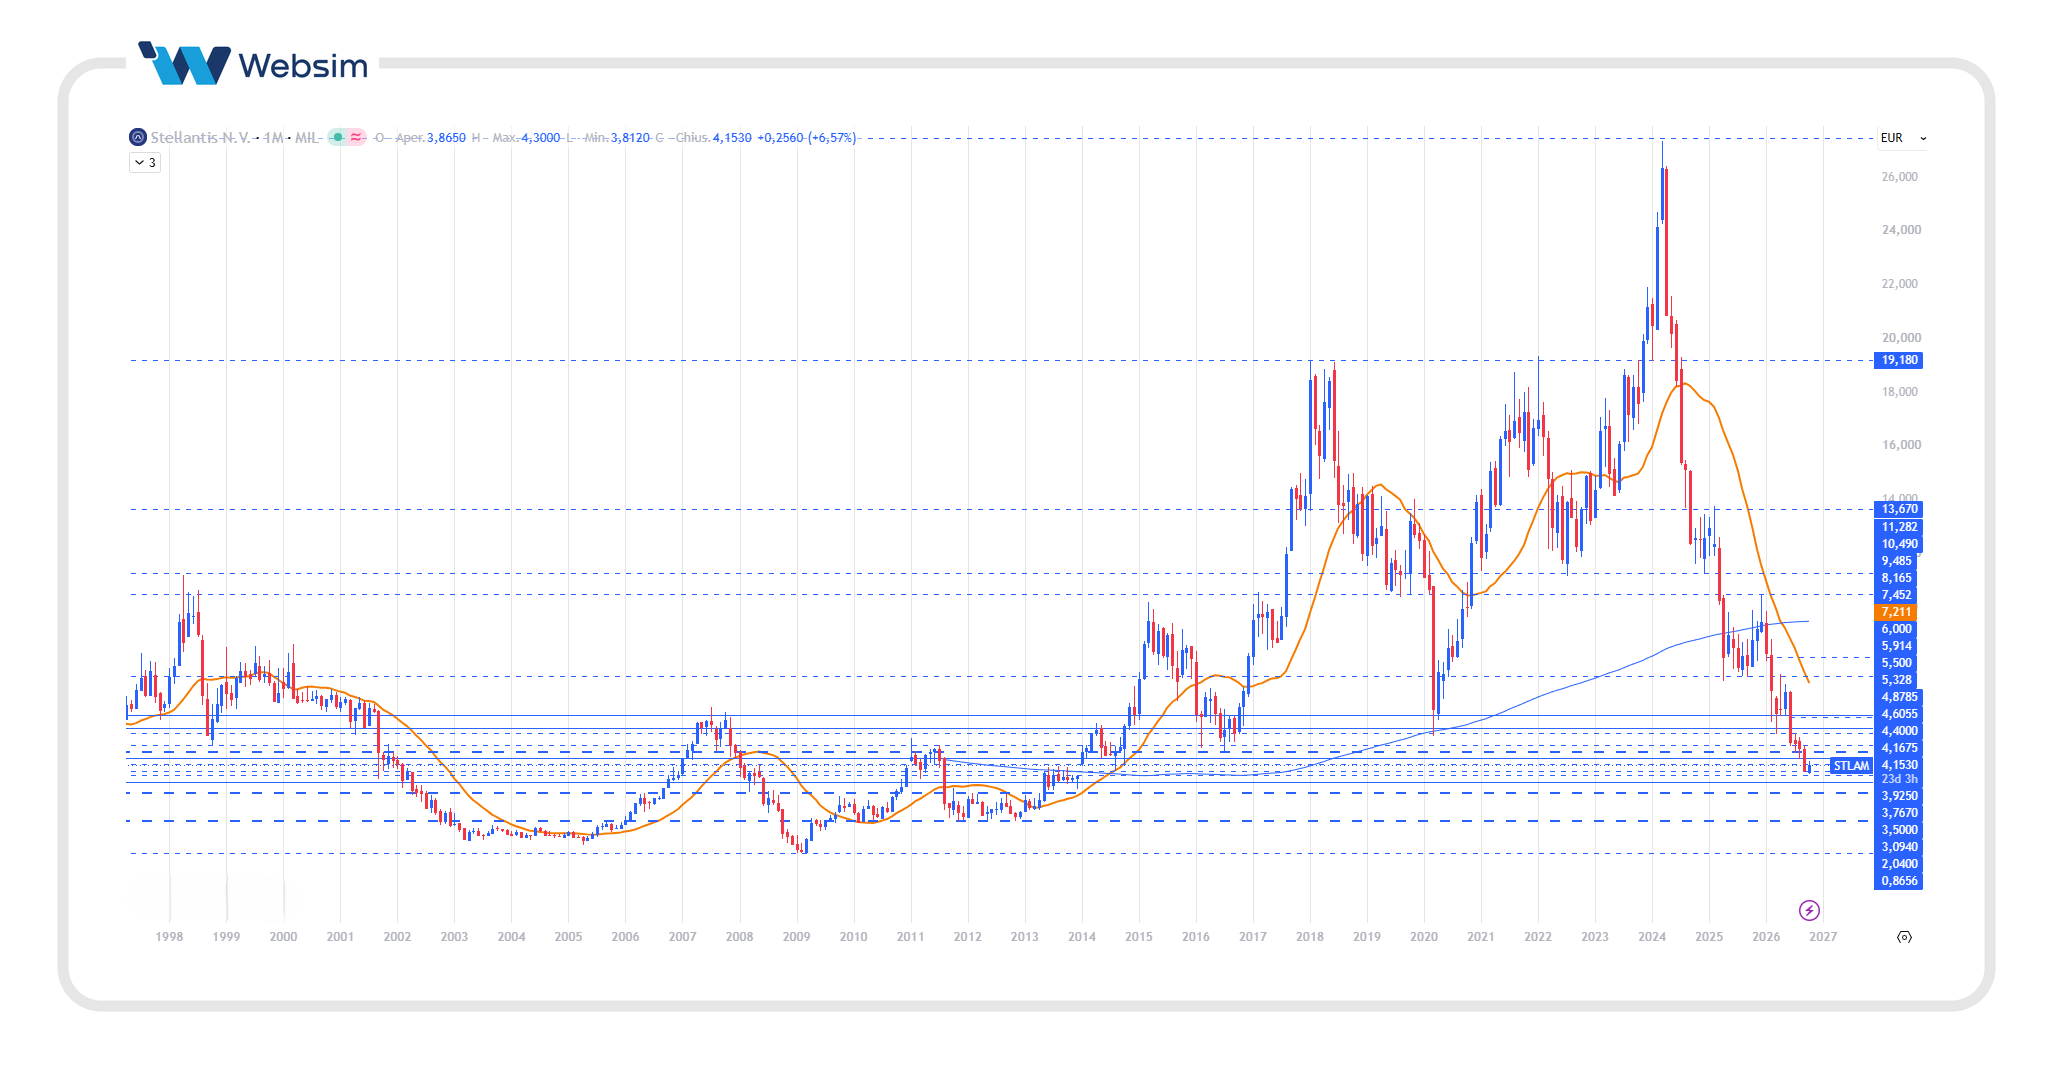Image resolution: width=2053 pixels, height=1069 pixels.
Task: Click the Min. 3,8120 low value
Action: point(617,138)
